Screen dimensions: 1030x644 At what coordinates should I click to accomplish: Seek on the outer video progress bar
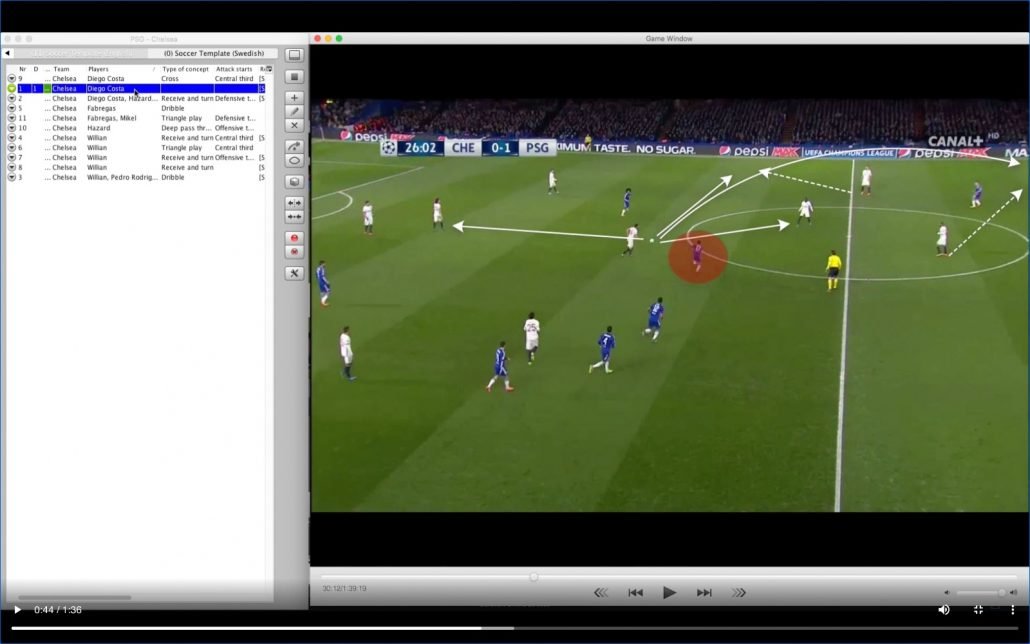[514, 628]
